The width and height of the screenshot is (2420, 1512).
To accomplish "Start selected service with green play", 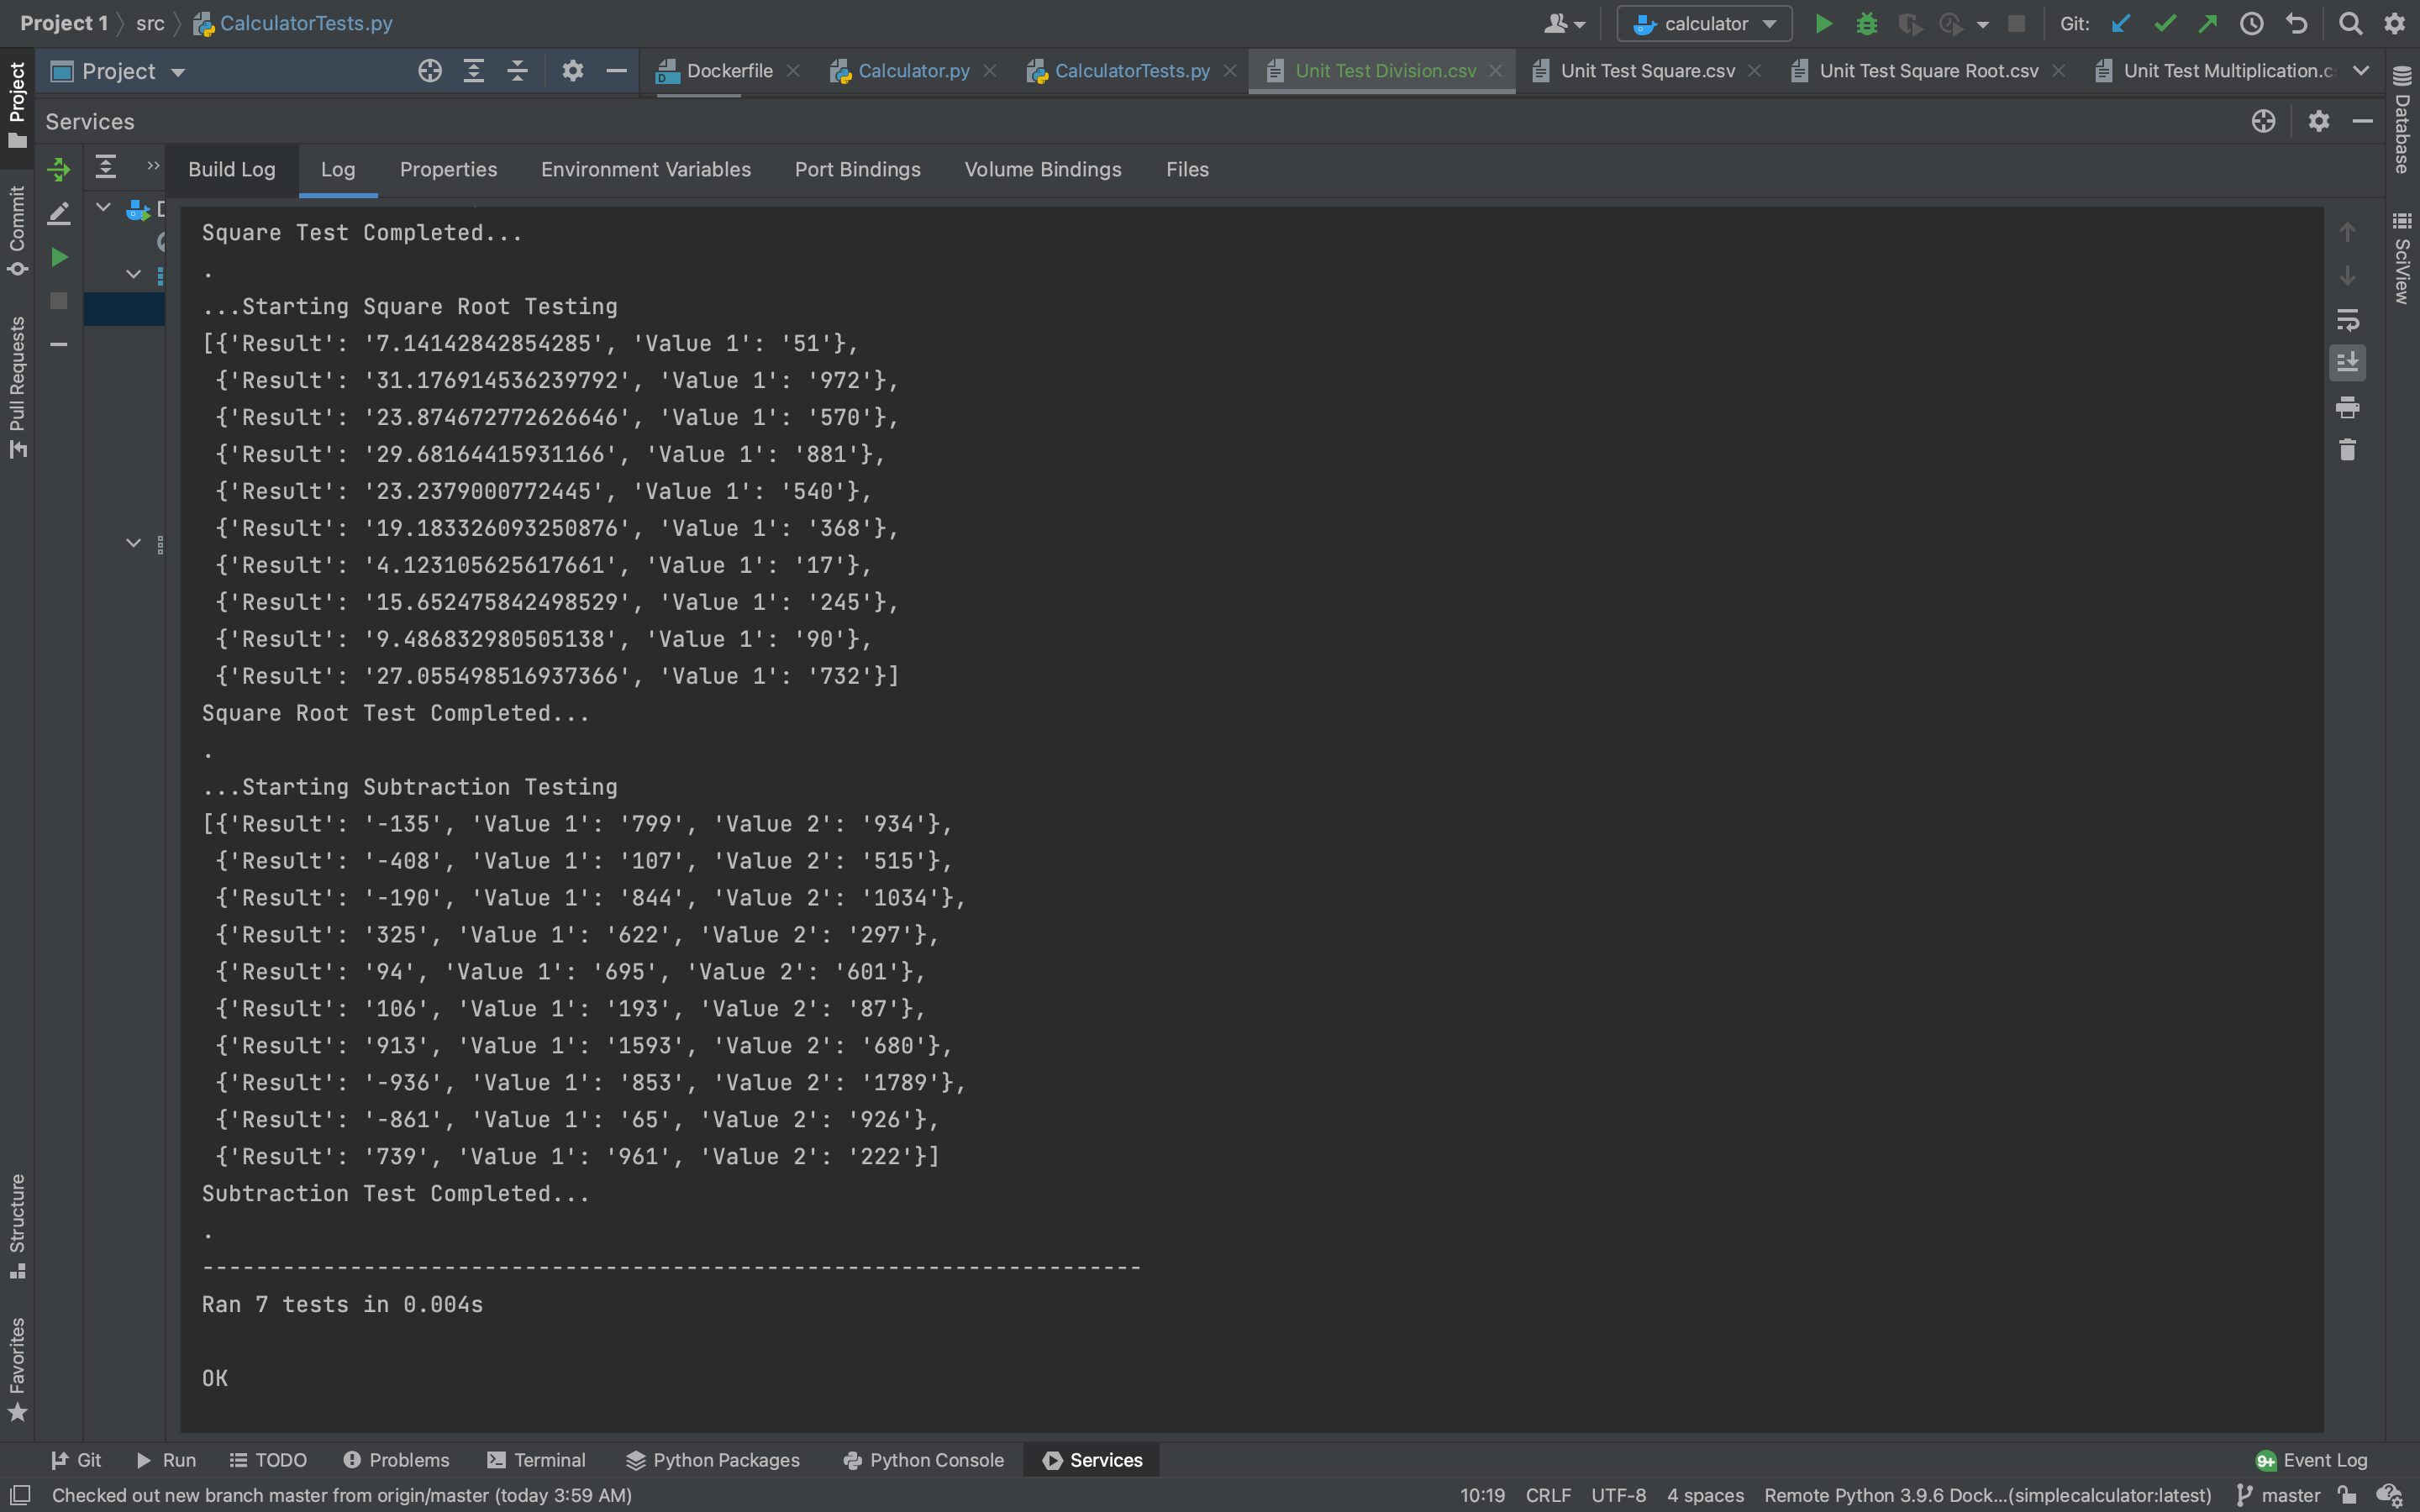I will point(59,257).
